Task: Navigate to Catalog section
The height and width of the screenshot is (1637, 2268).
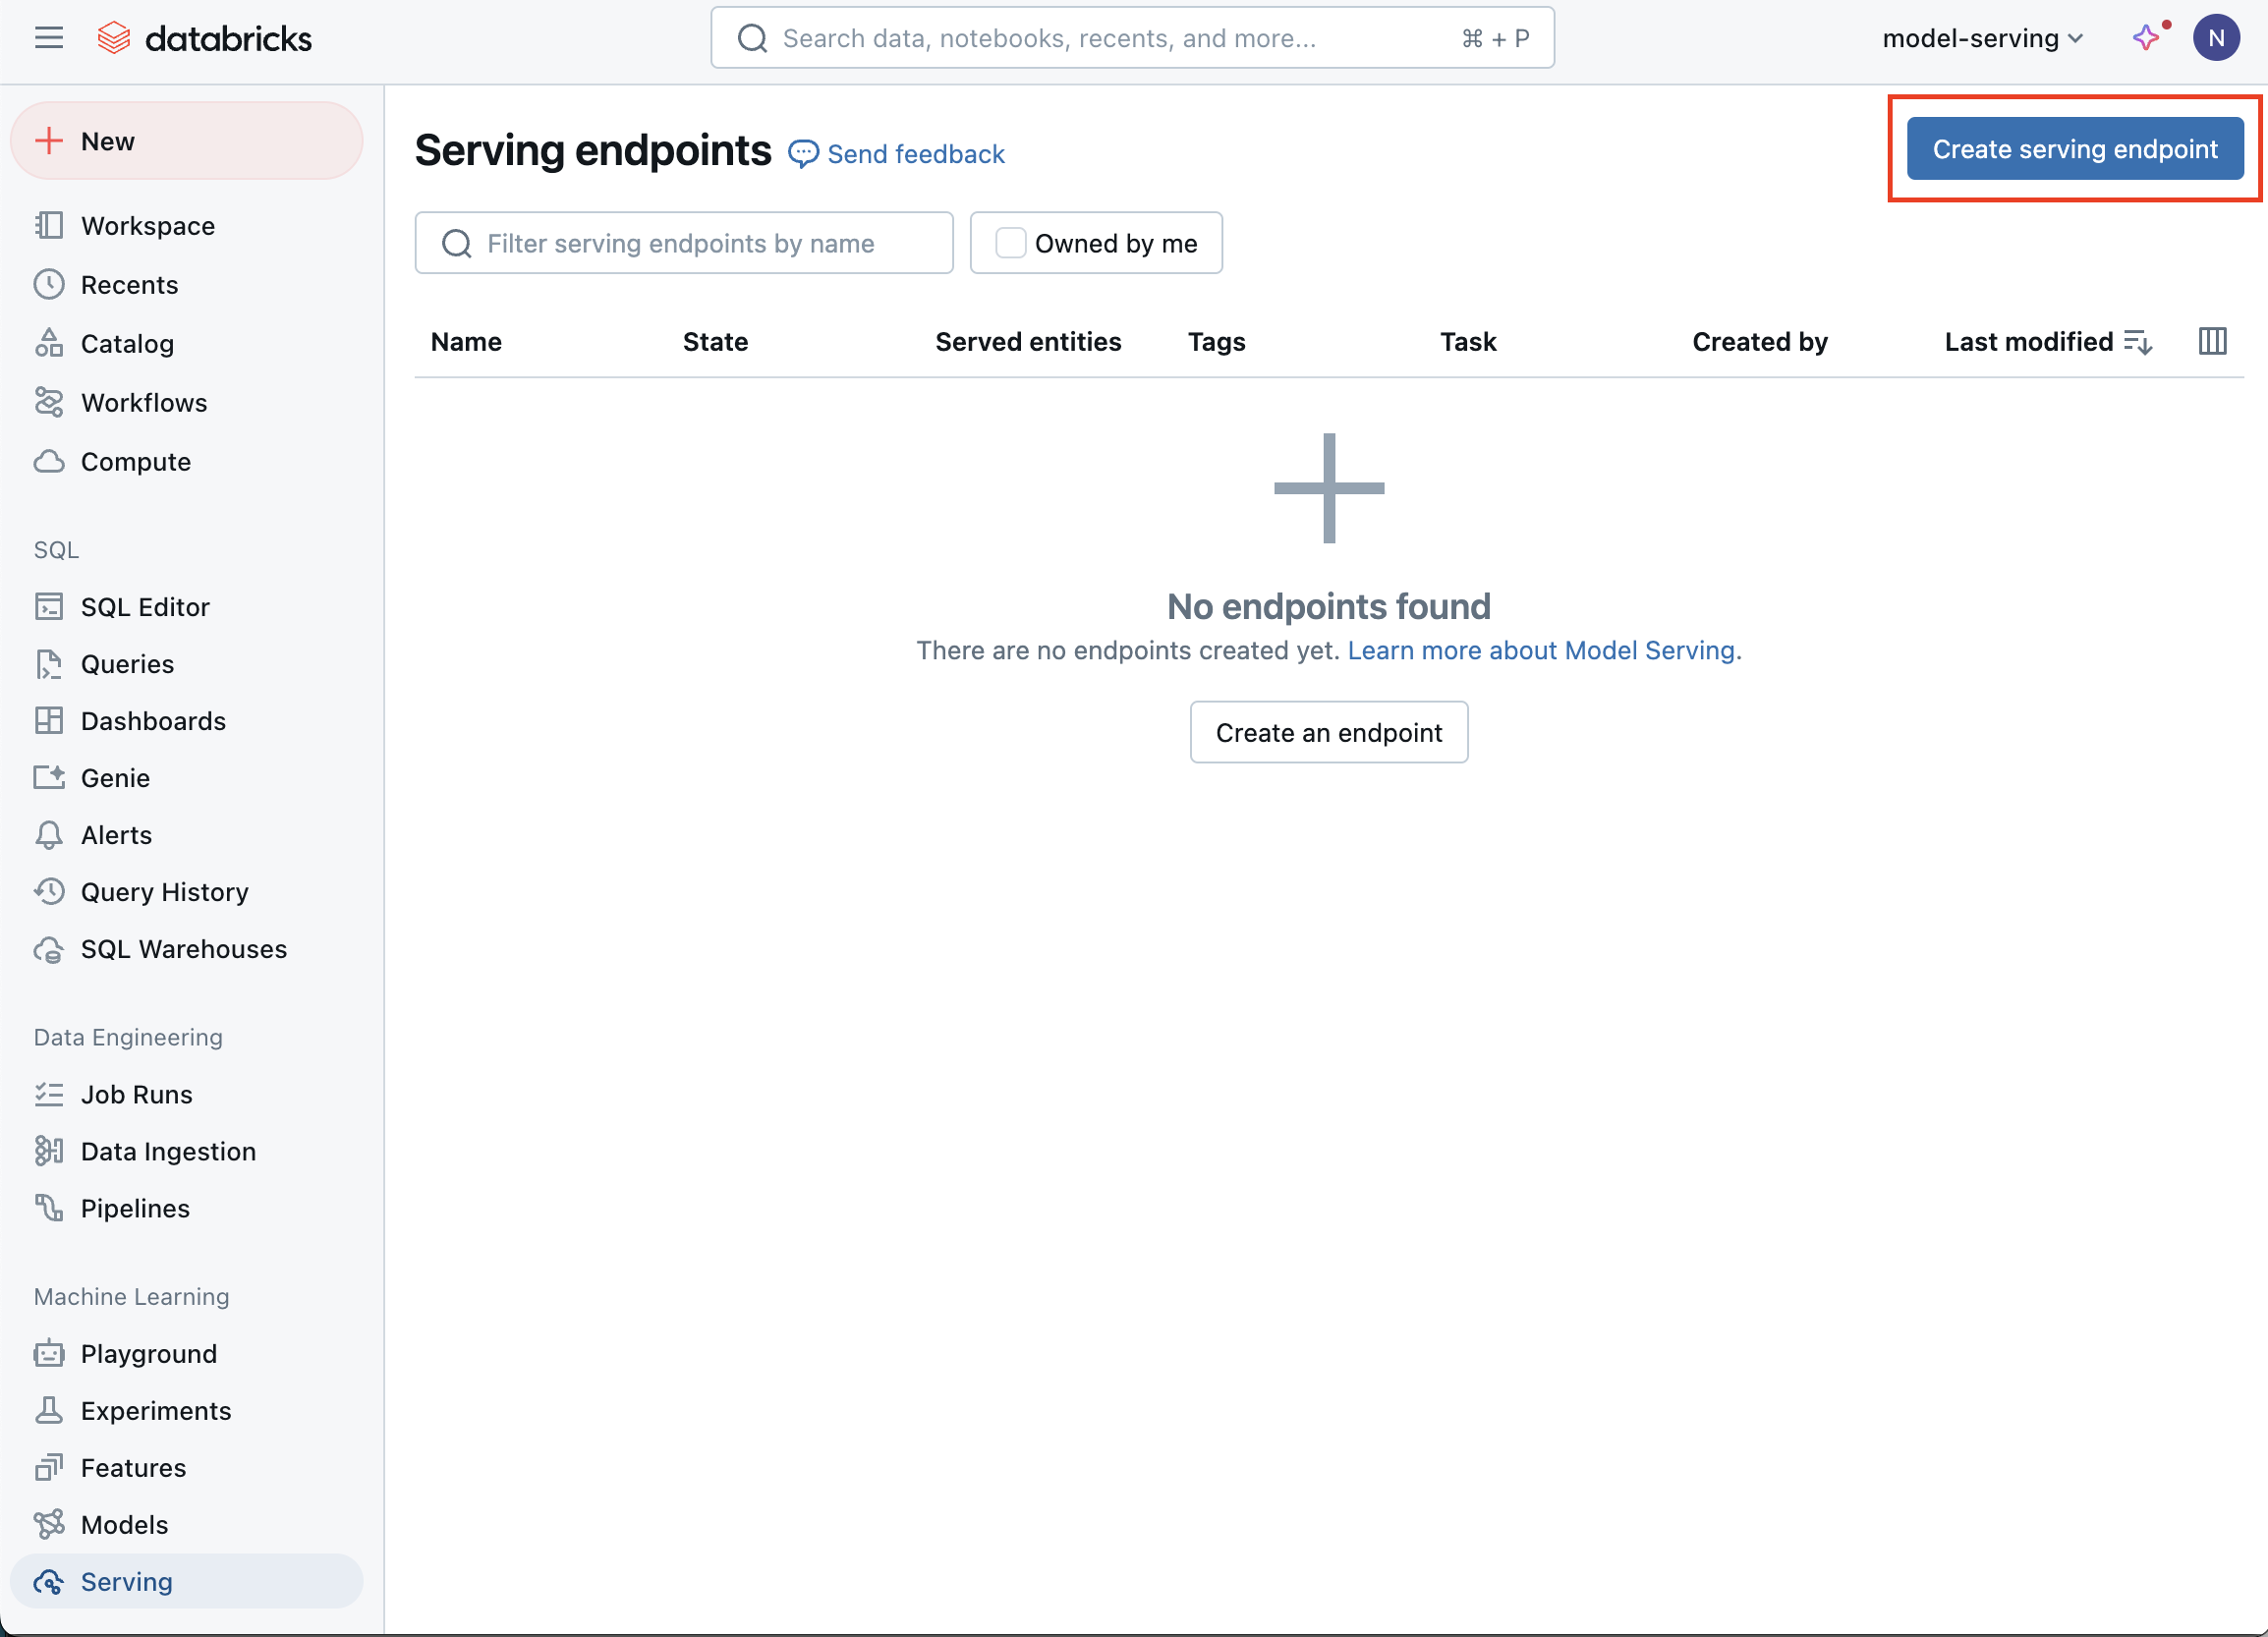Action: (127, 343)
